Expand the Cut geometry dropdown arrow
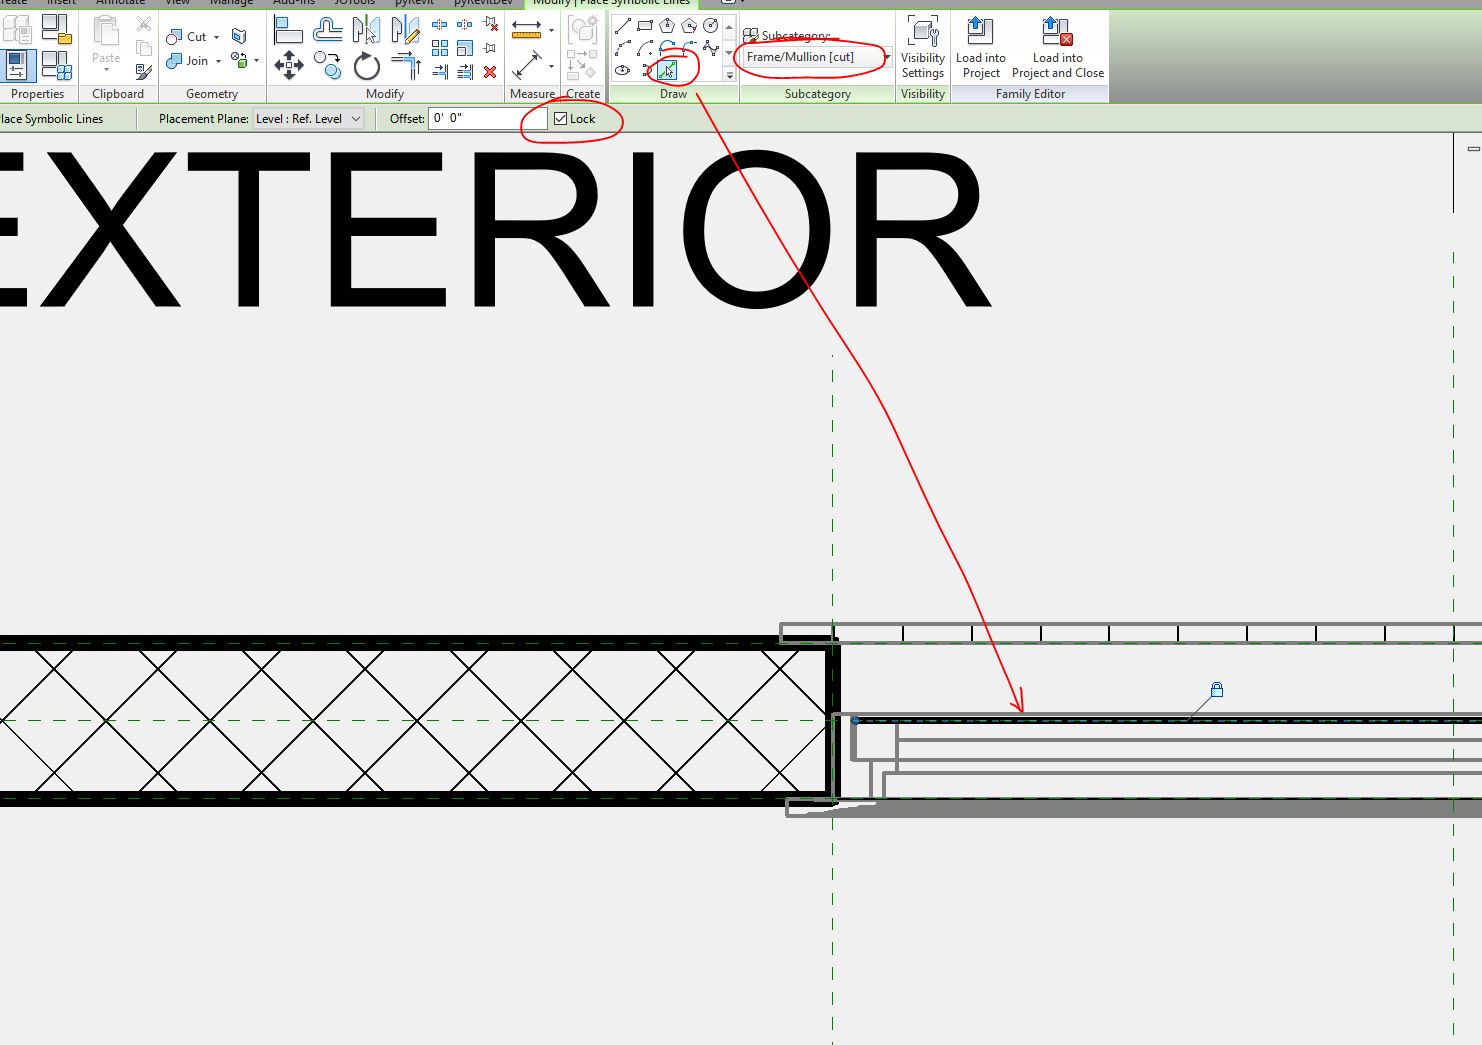The width and height of the screenshot is (1482, 1045). pos(217,37)
